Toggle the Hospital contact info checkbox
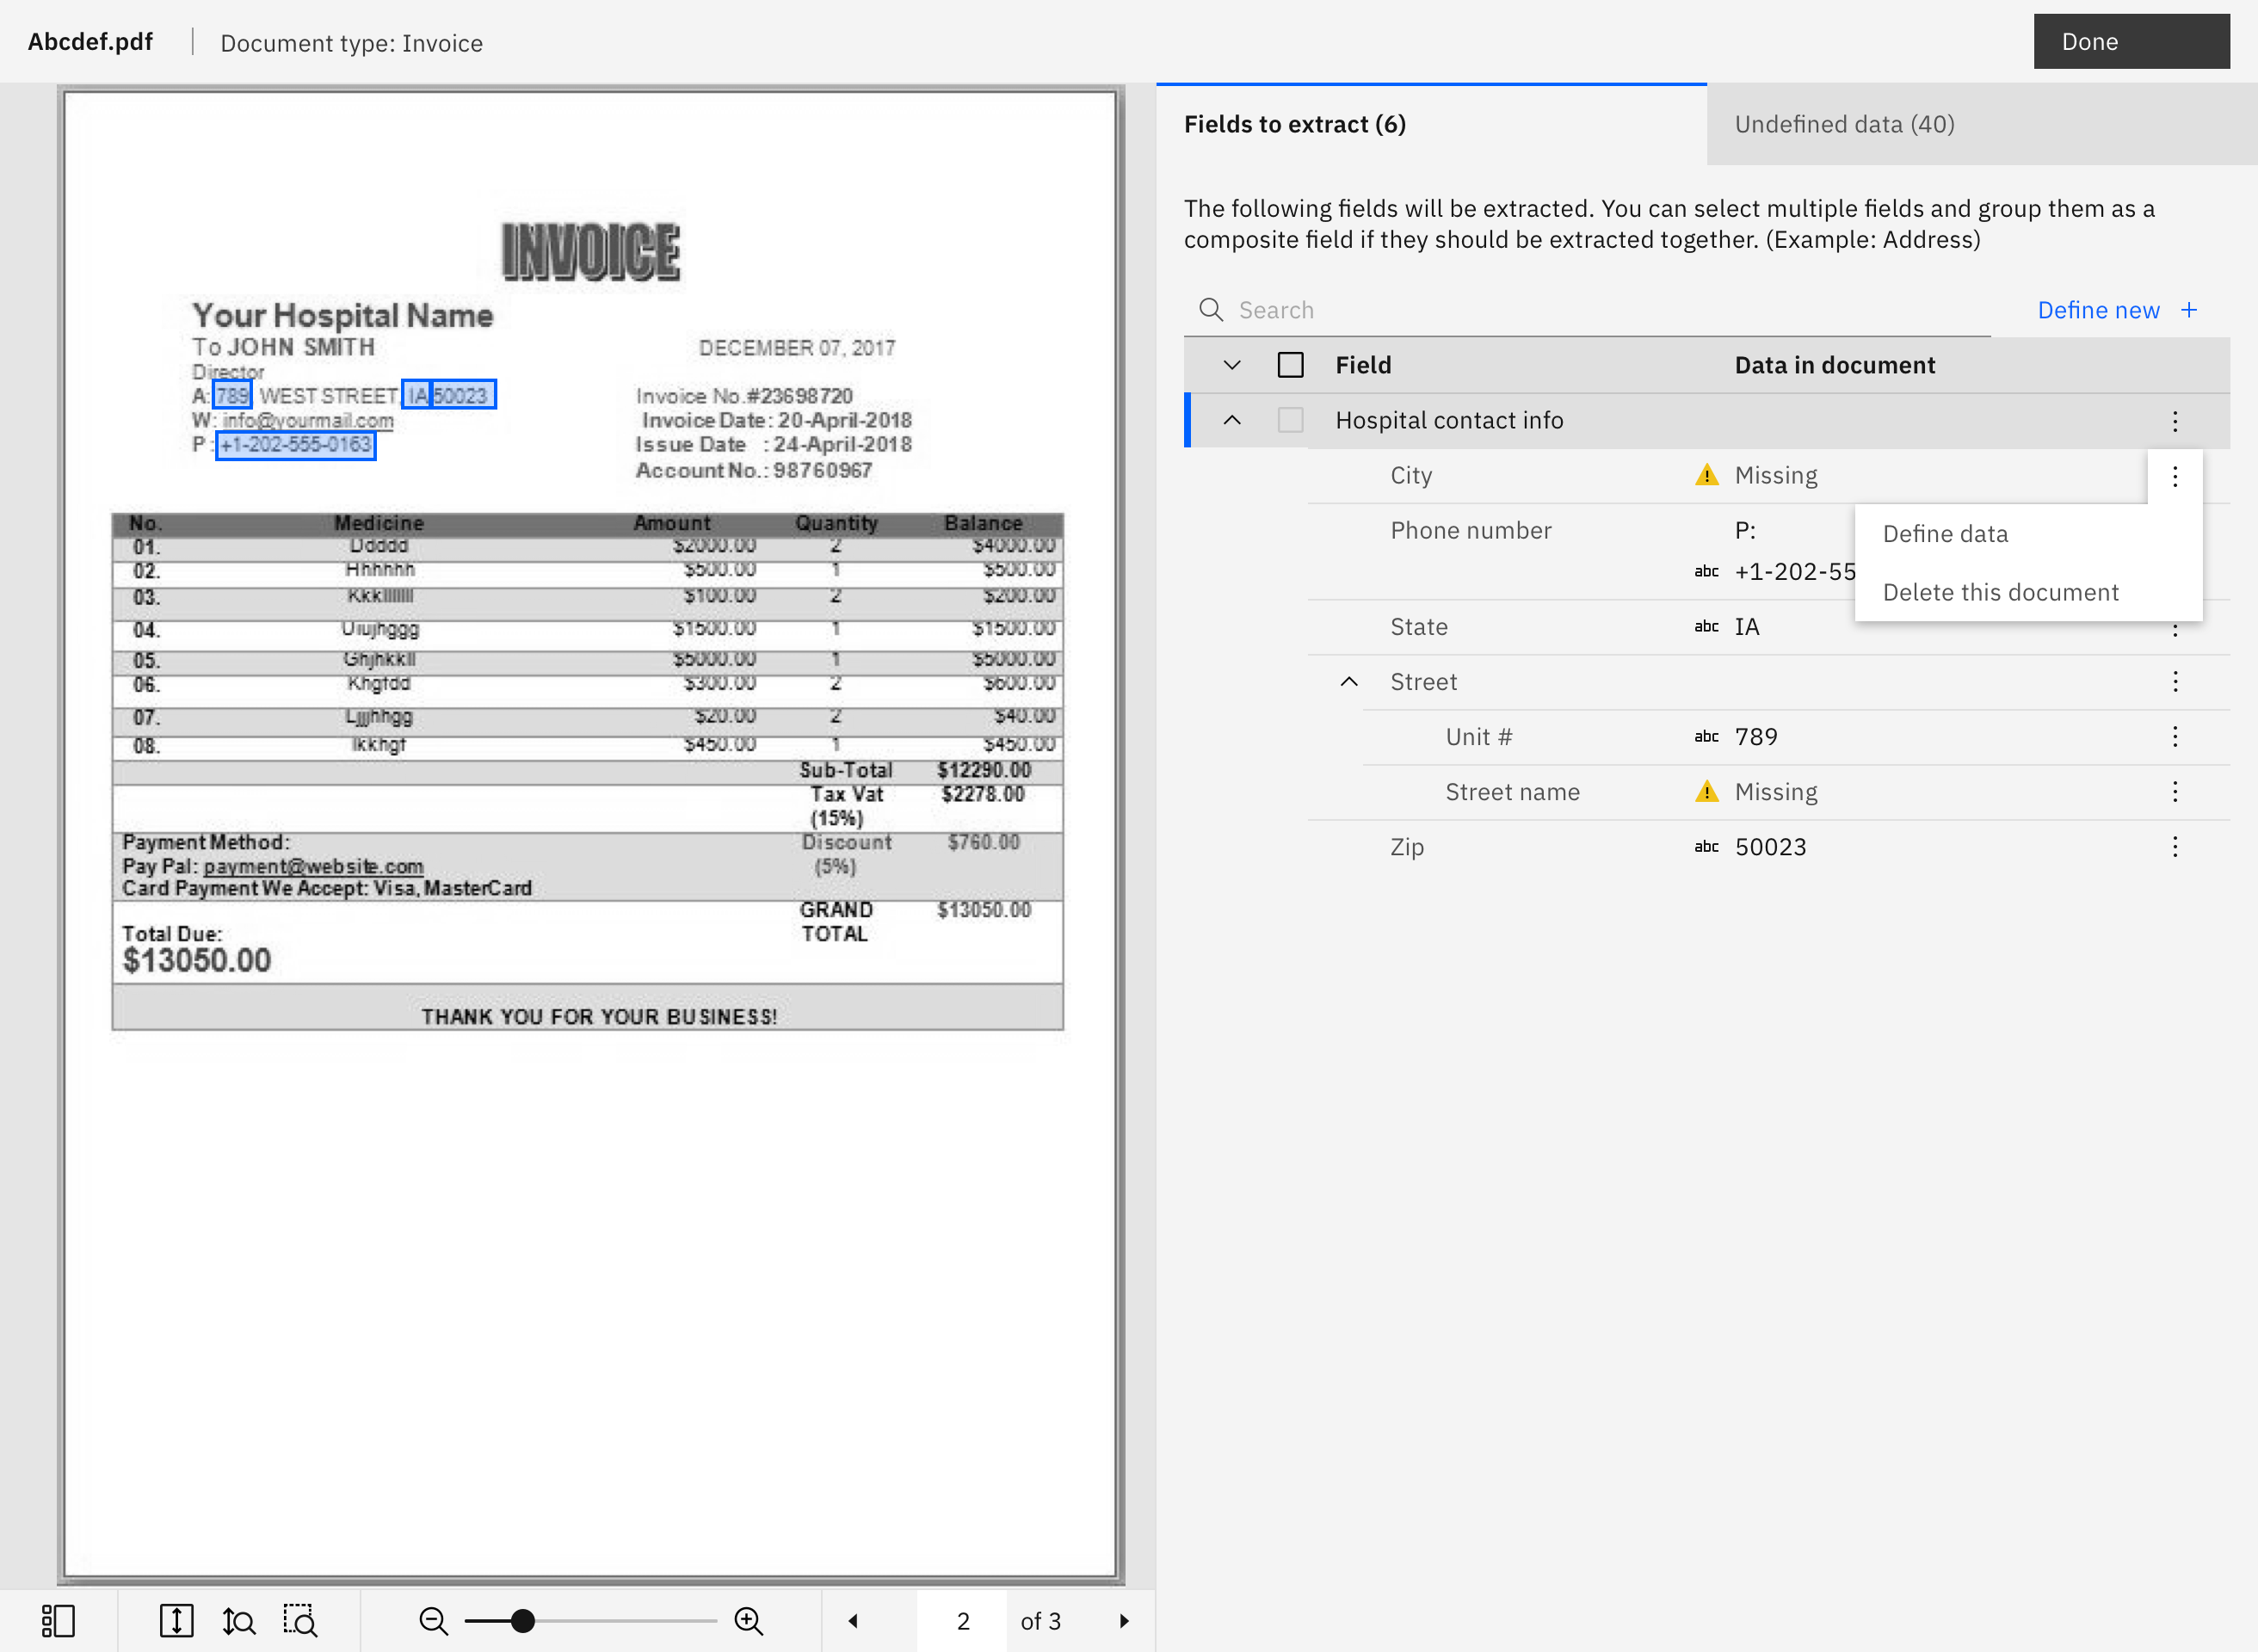 (x=1290, y=420)
